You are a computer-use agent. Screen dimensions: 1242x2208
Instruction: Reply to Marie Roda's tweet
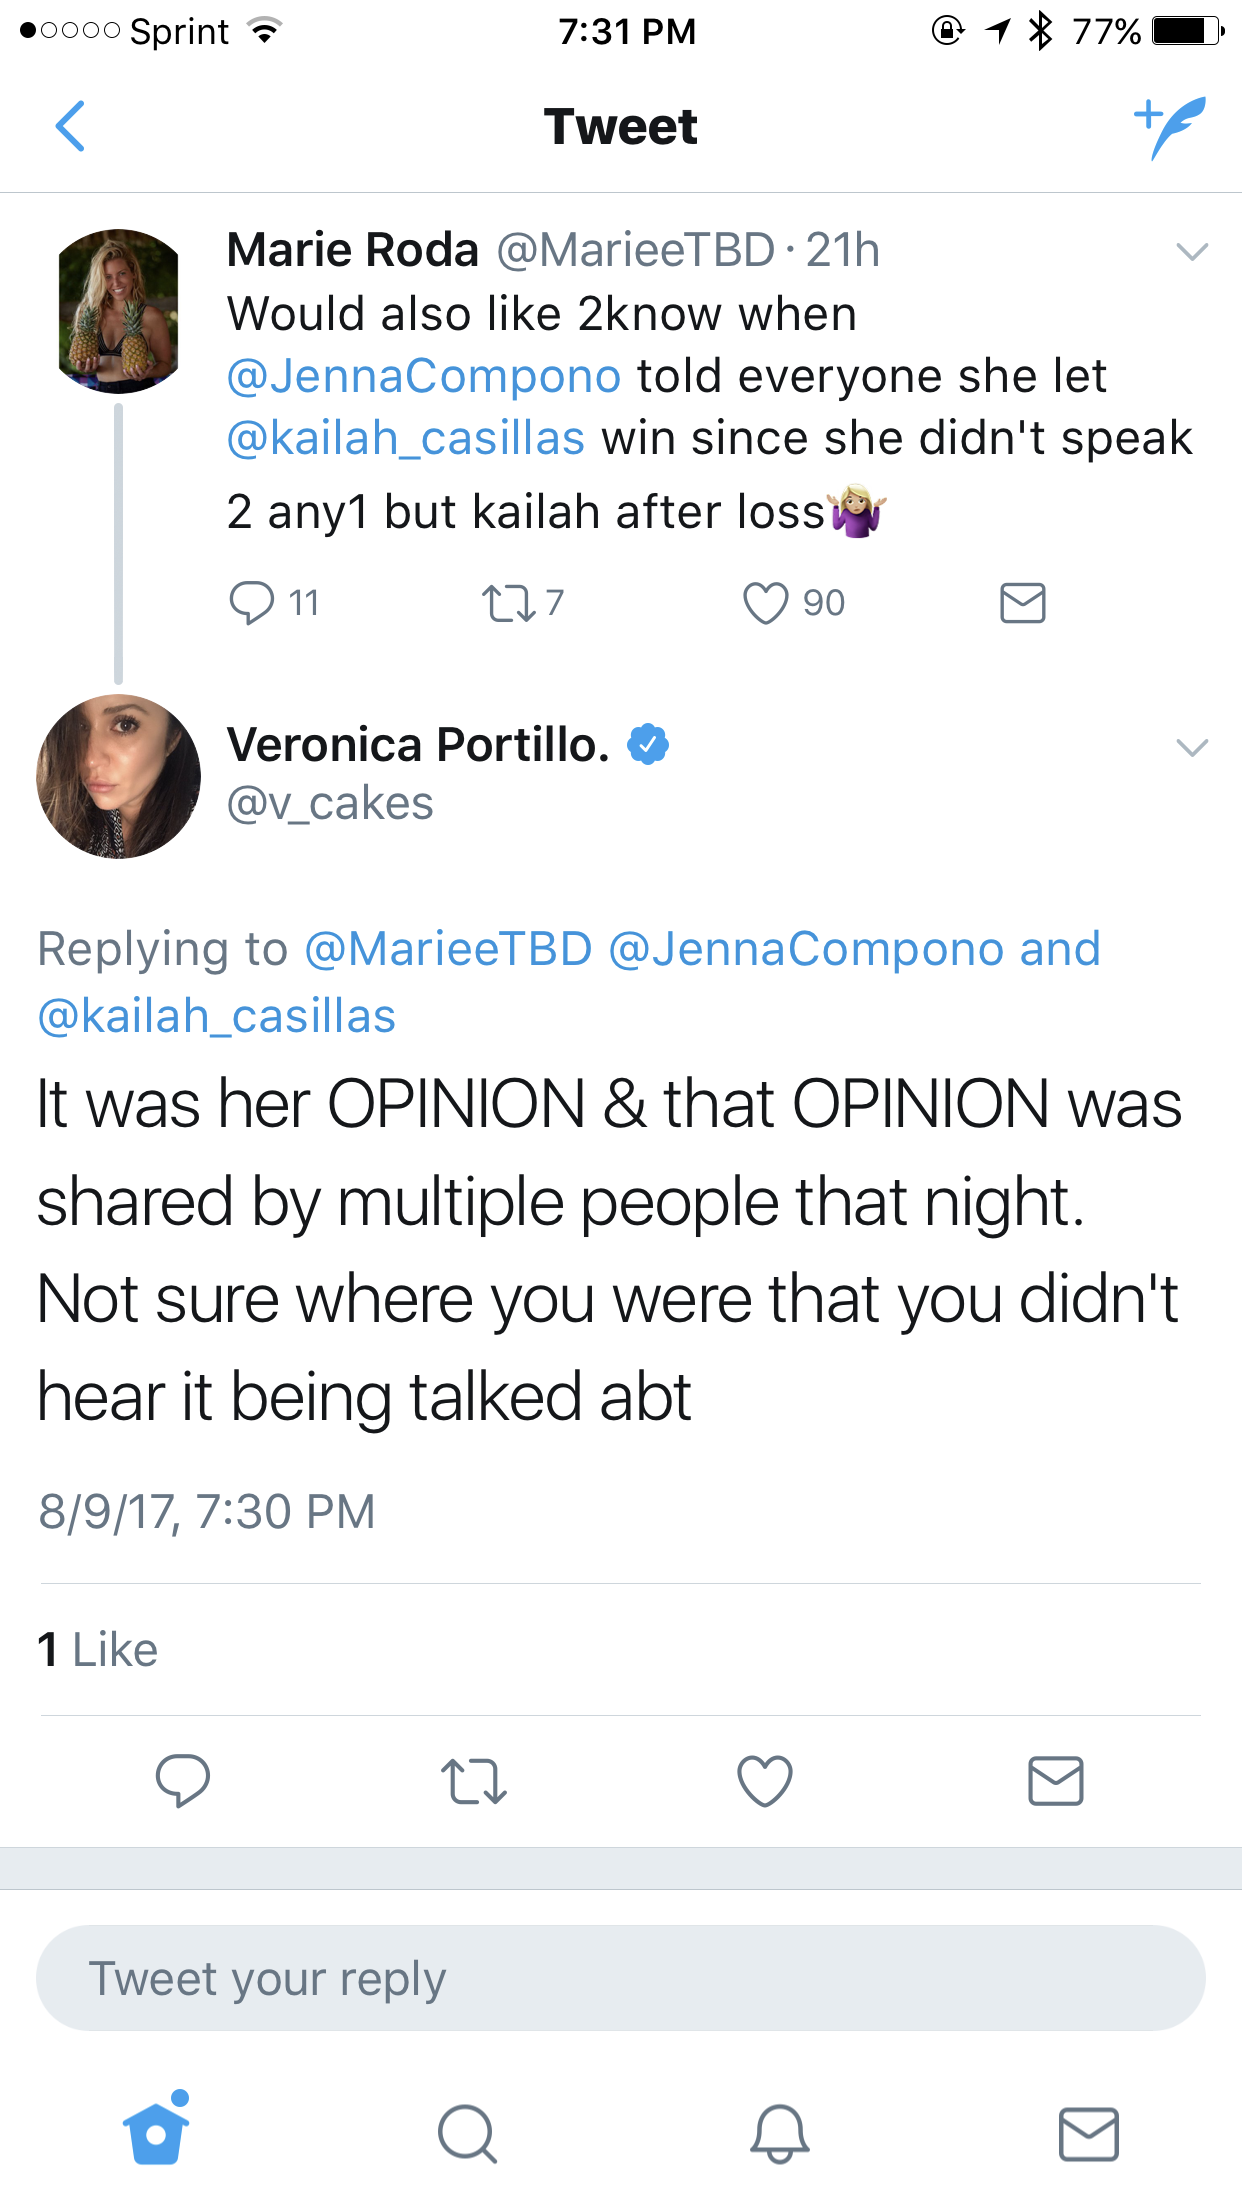coord(251,603)
